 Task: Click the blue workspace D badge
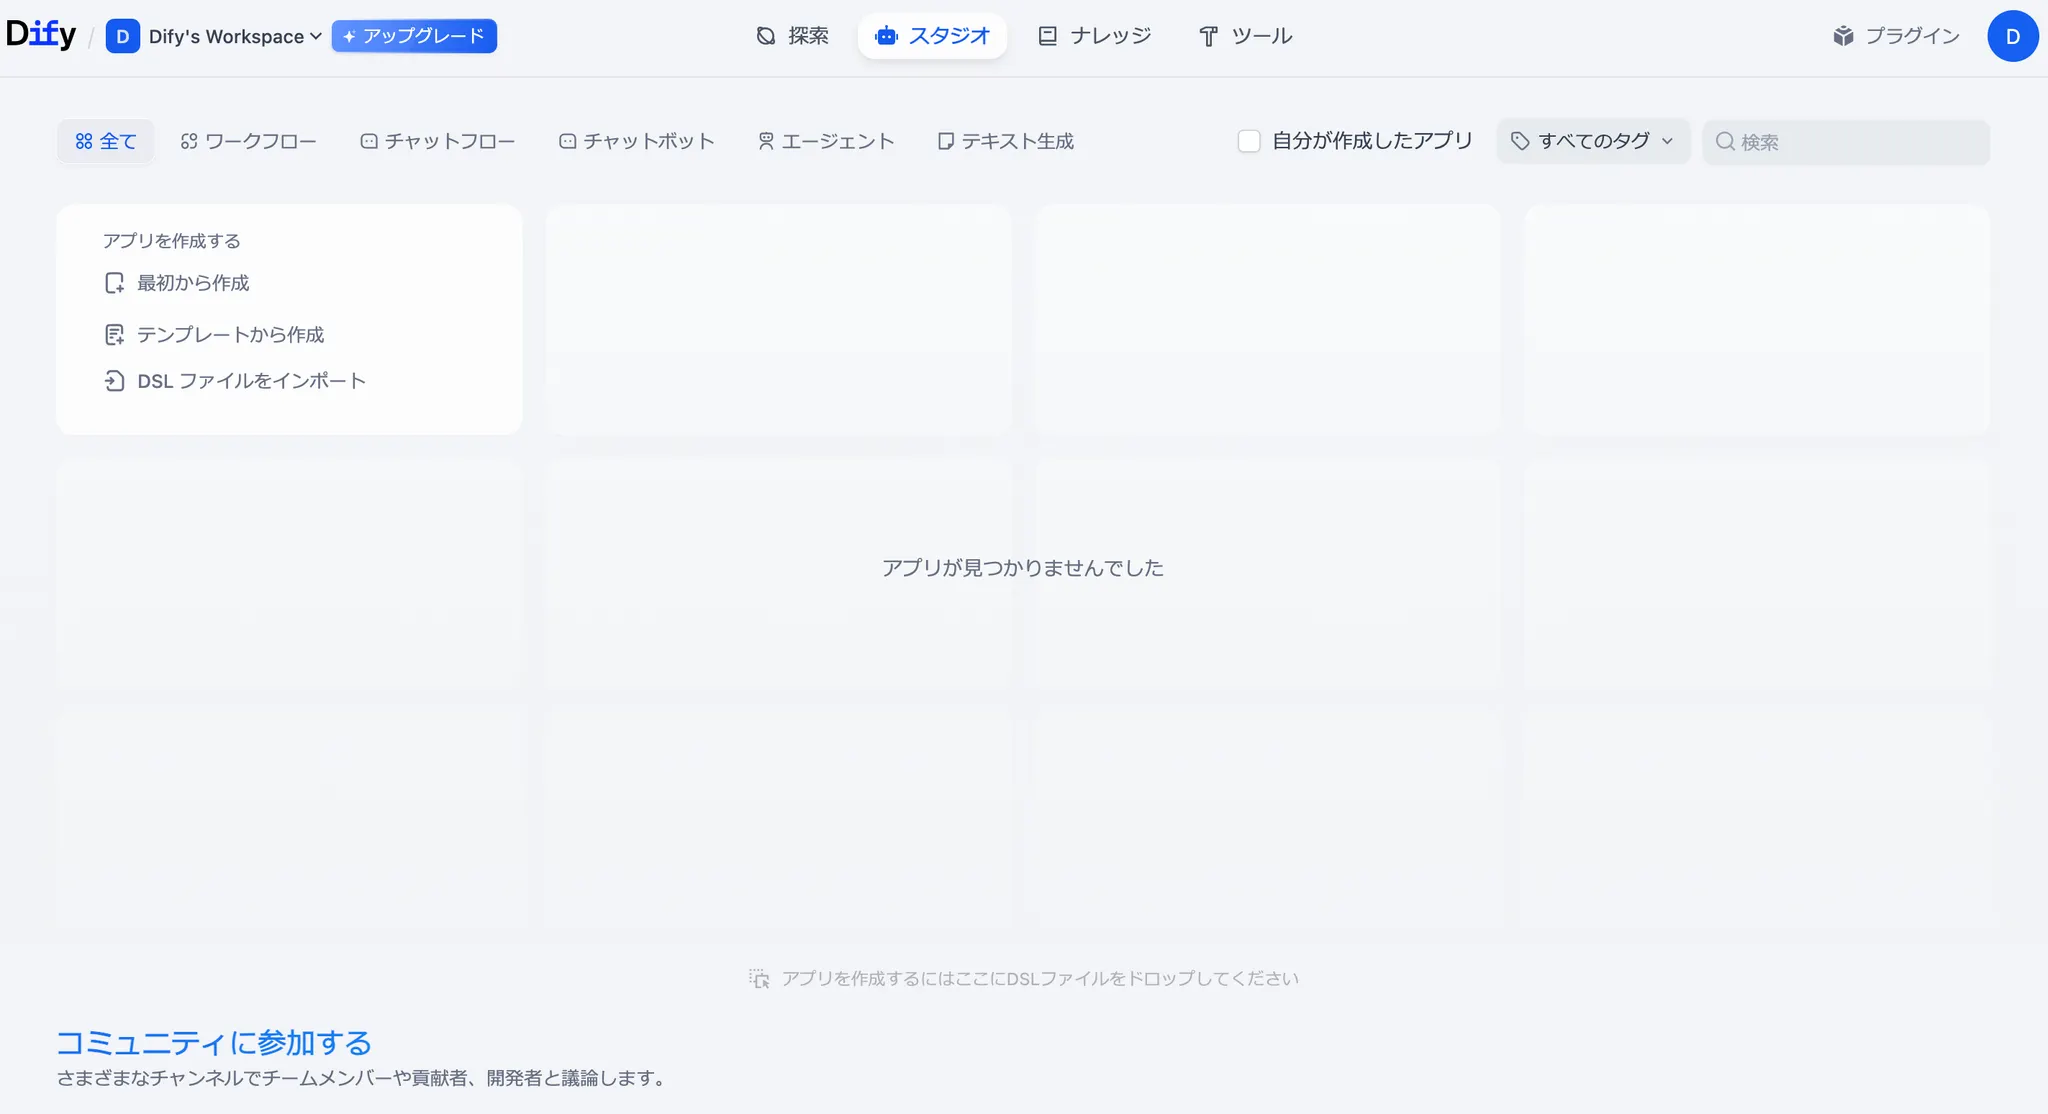(122, 36)
